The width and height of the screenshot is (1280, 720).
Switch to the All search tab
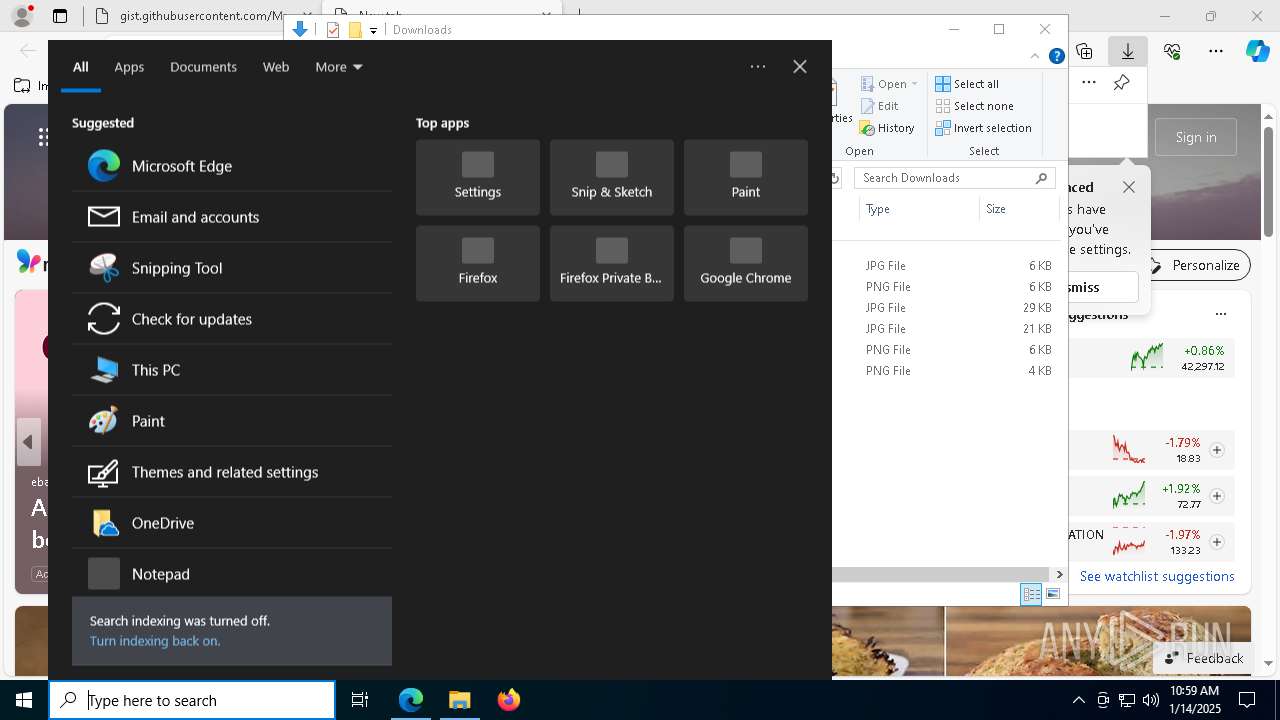(x=81, y=67)
